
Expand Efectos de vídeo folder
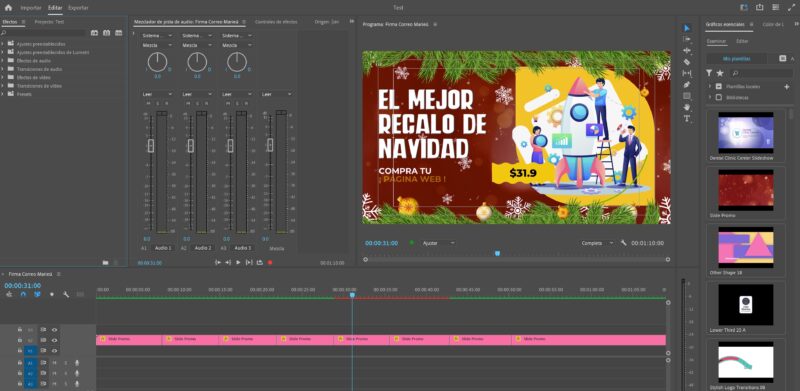pos(3,77)
